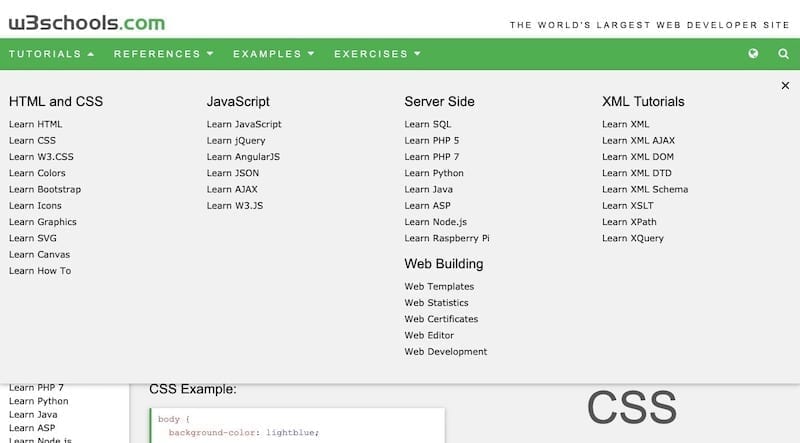Open Learn AngularJS tutorial
This screenshot has height=443, width=800.
(x=243, y=157)
